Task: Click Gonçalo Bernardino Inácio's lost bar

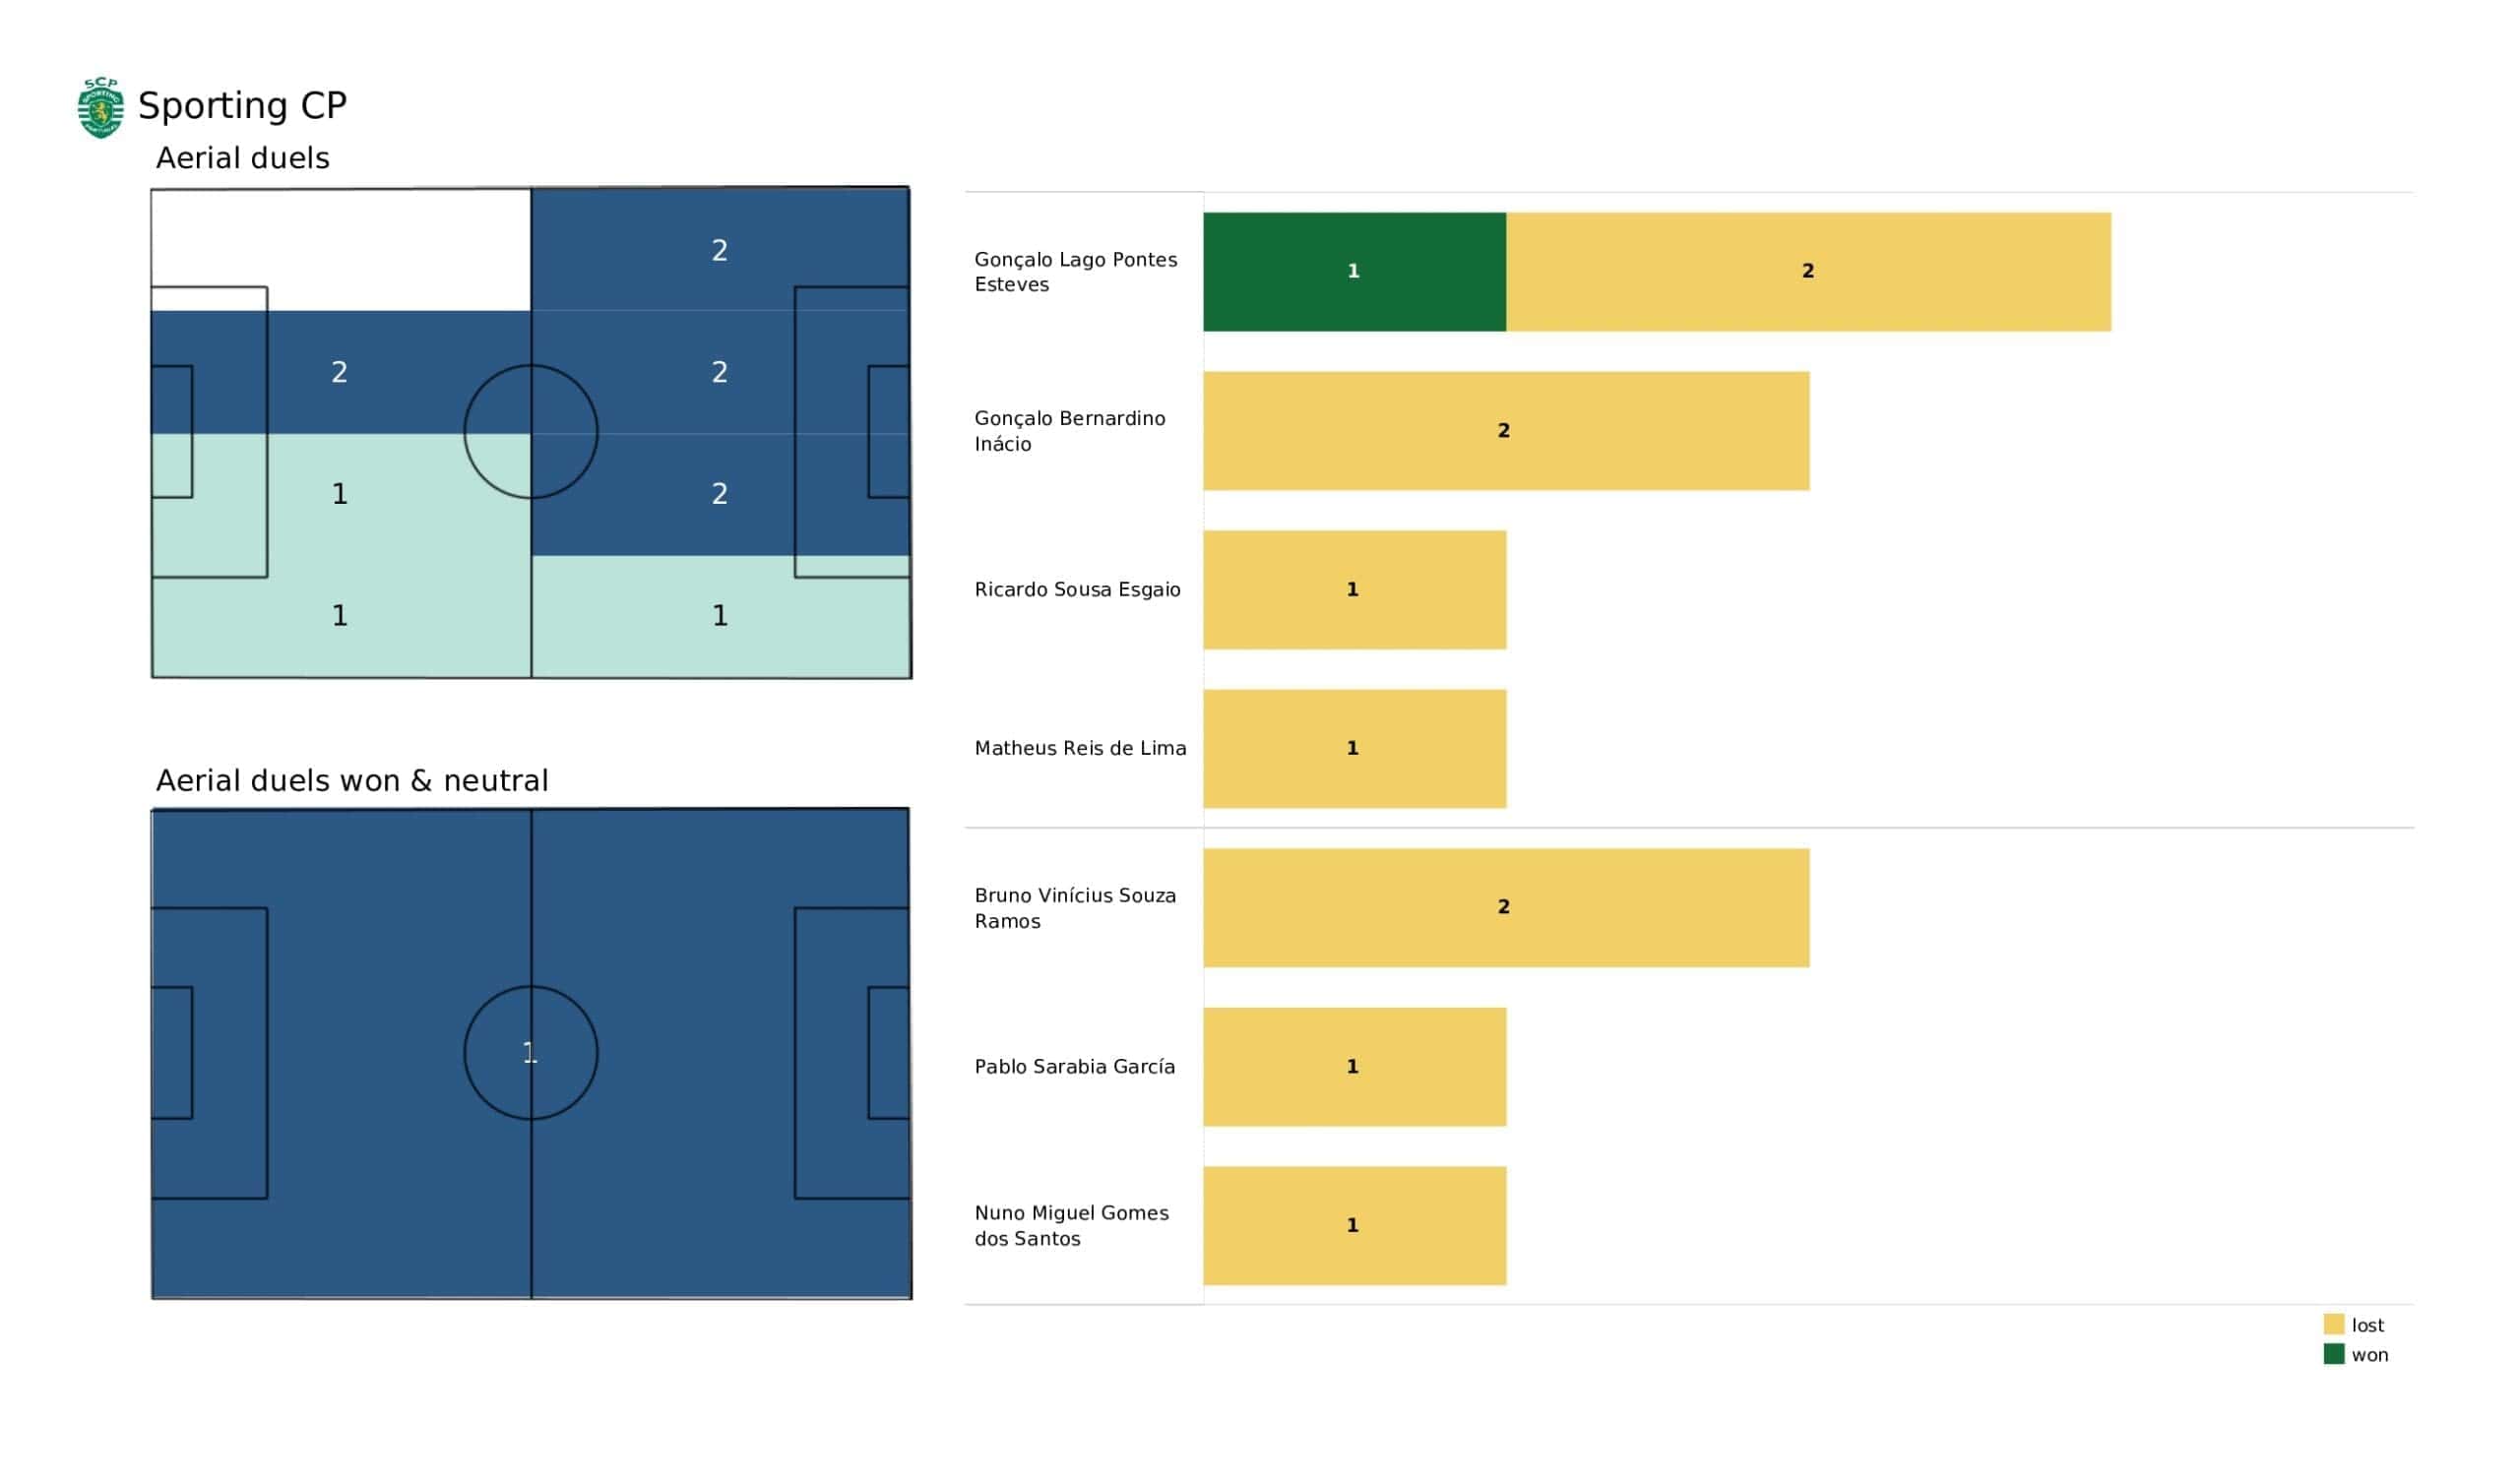Action: coord(1505,430)
